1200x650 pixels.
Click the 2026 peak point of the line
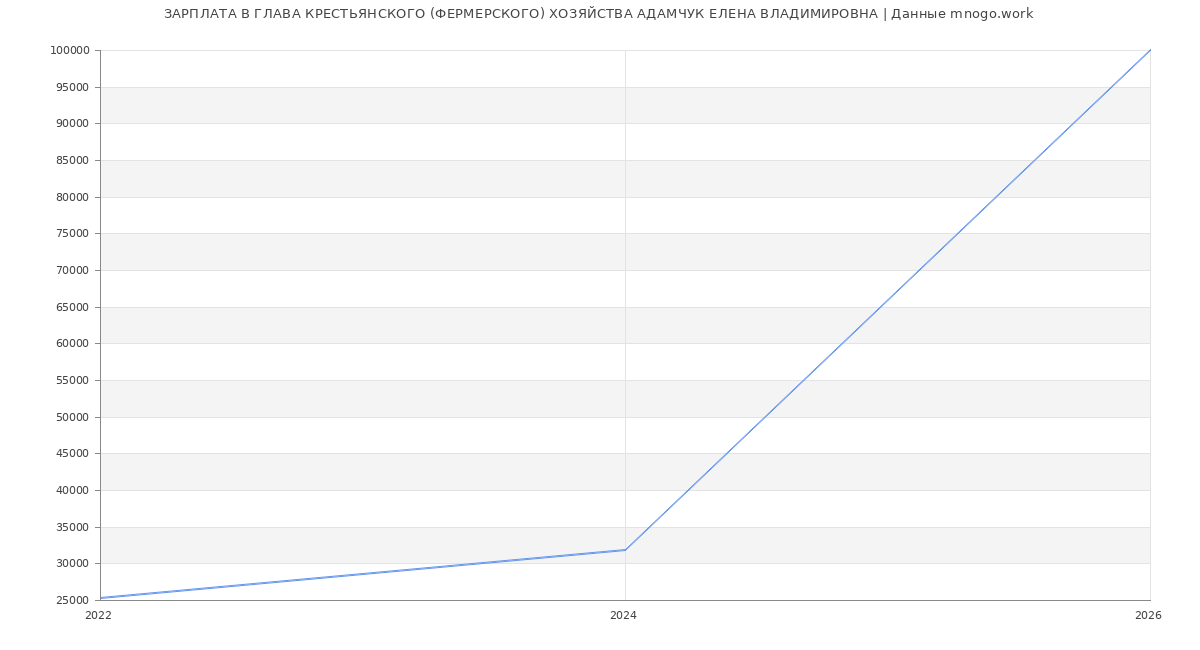pos(1150,50)
